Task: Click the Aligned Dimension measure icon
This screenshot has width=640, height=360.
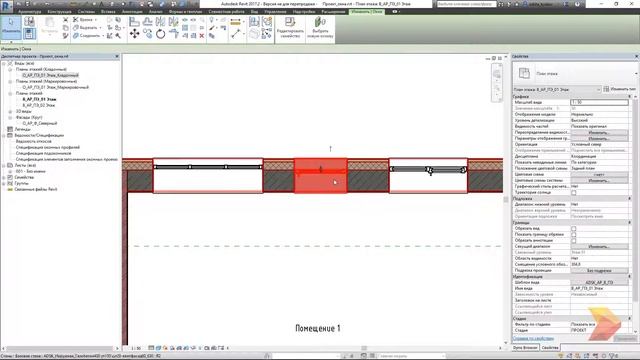Action: point(236,22)
